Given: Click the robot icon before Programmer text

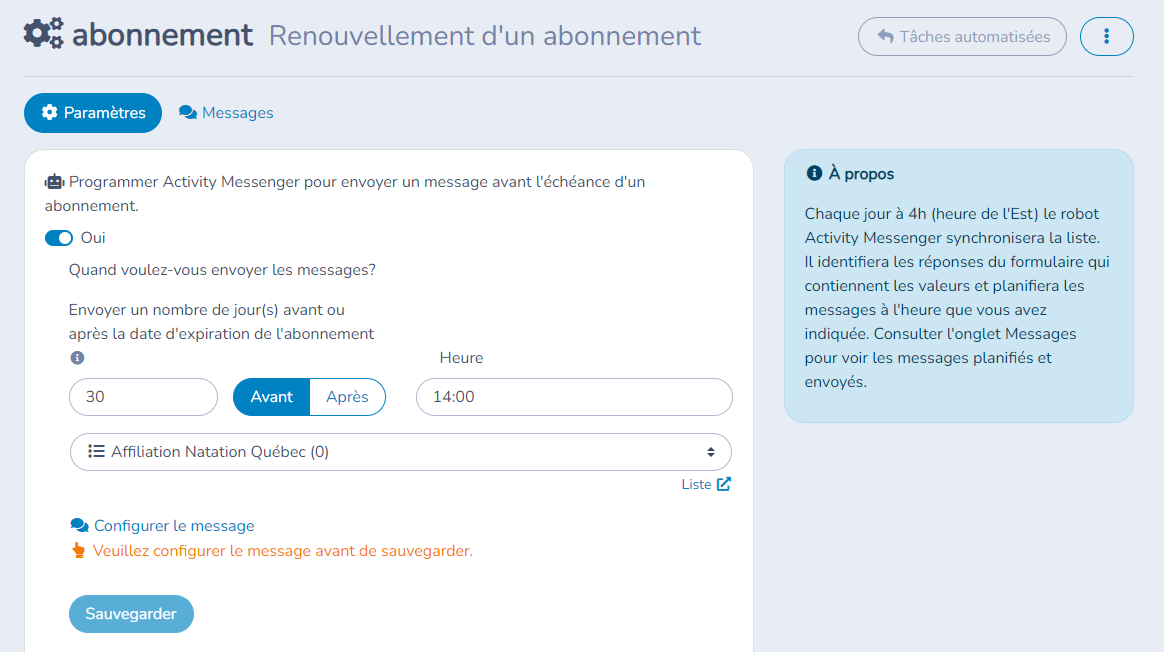Looking at the screenshot, I should pos(54,182).
